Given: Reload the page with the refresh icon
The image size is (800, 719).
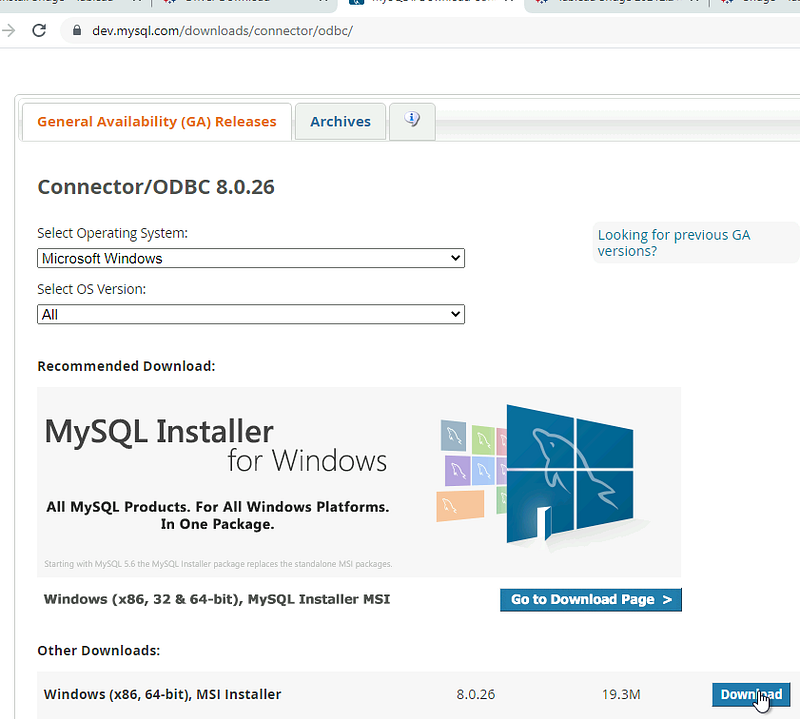Looking at the screenshot, I should coord(39,31).
